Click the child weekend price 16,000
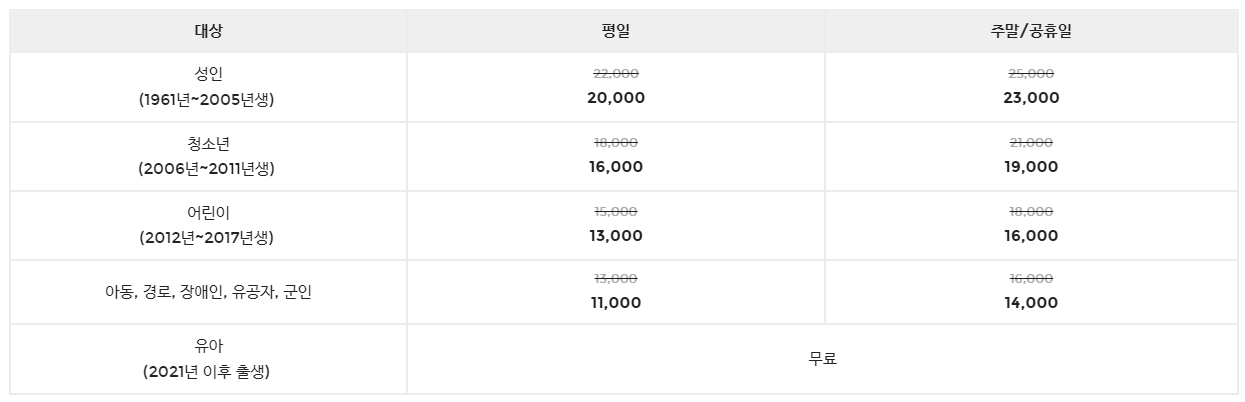The width and height of the screenshot is (1245, 402). pos(1031,236)
